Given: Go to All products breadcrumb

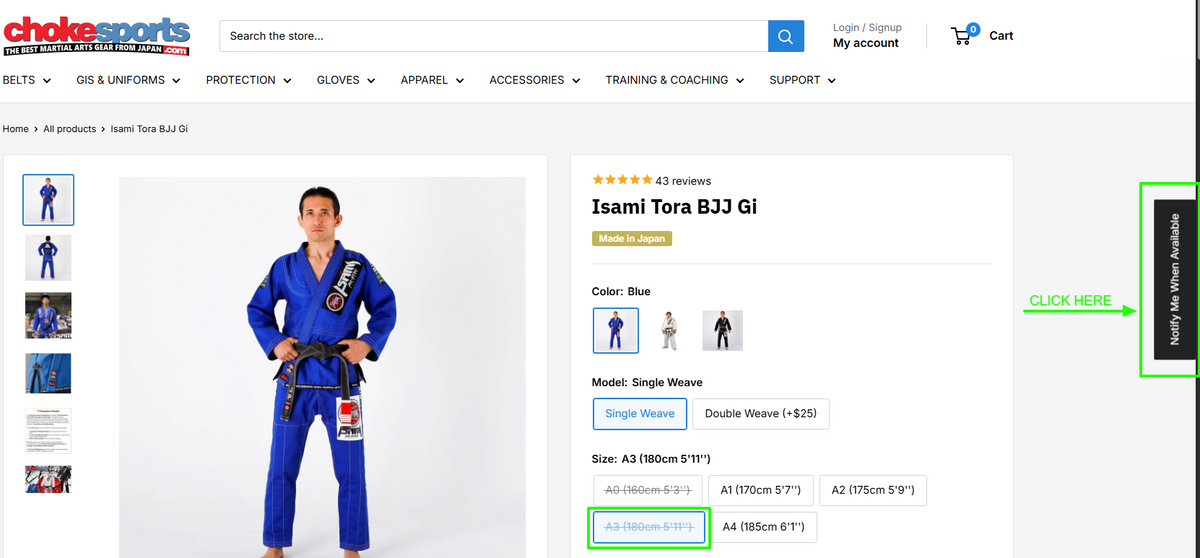Looking at the screenshot, I should coord(70,129).
